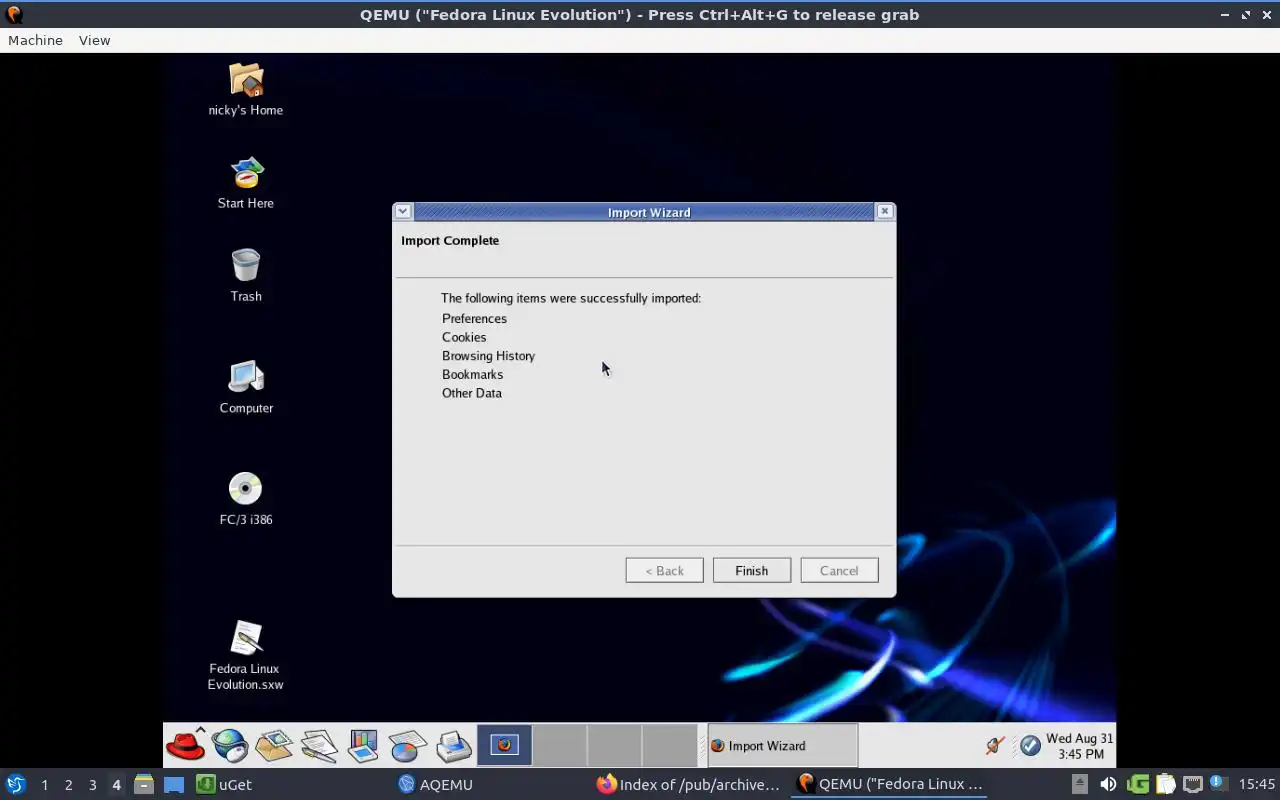Select the Trash desktop icon
The height and width of the screenshot is (800, 1280).
pos(246,275)
